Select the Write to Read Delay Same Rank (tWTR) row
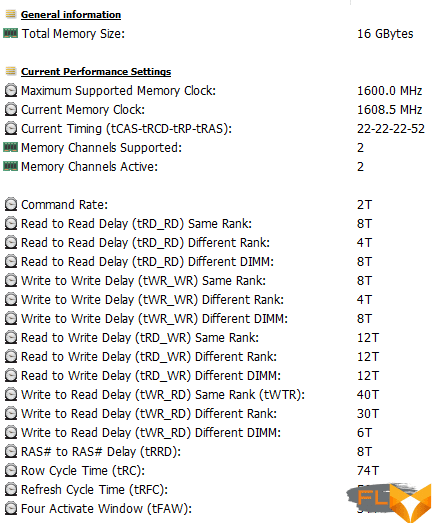 tap(215, 395)
